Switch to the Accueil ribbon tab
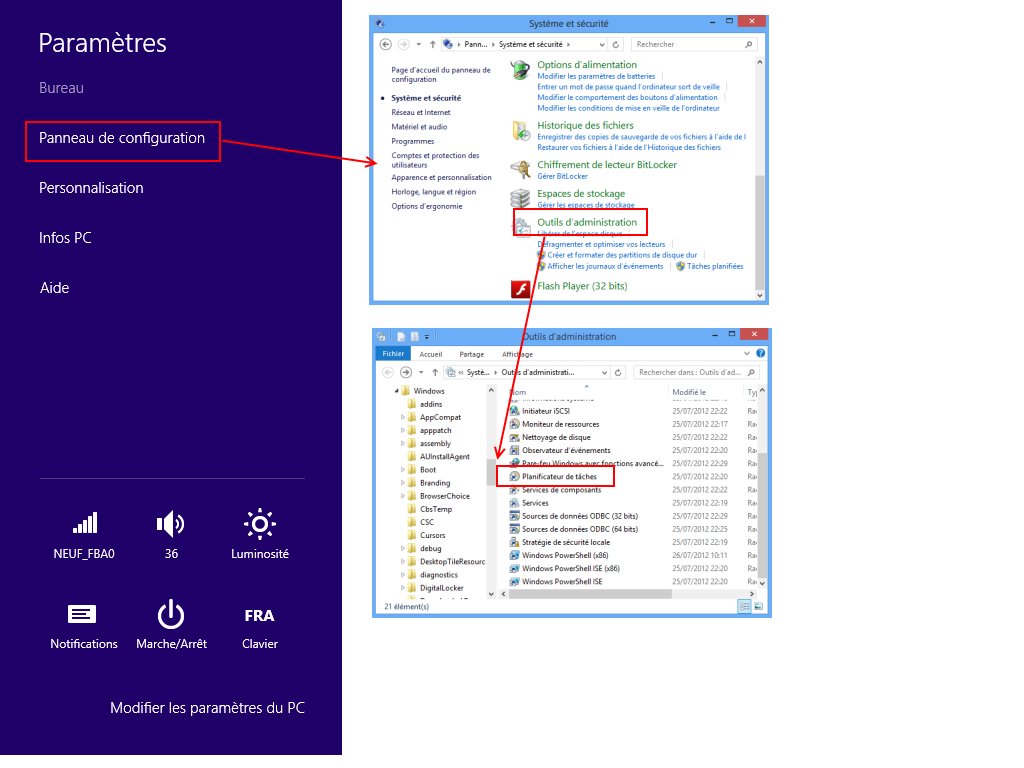Screen dimensions: 1024x768 coord(430,354)
